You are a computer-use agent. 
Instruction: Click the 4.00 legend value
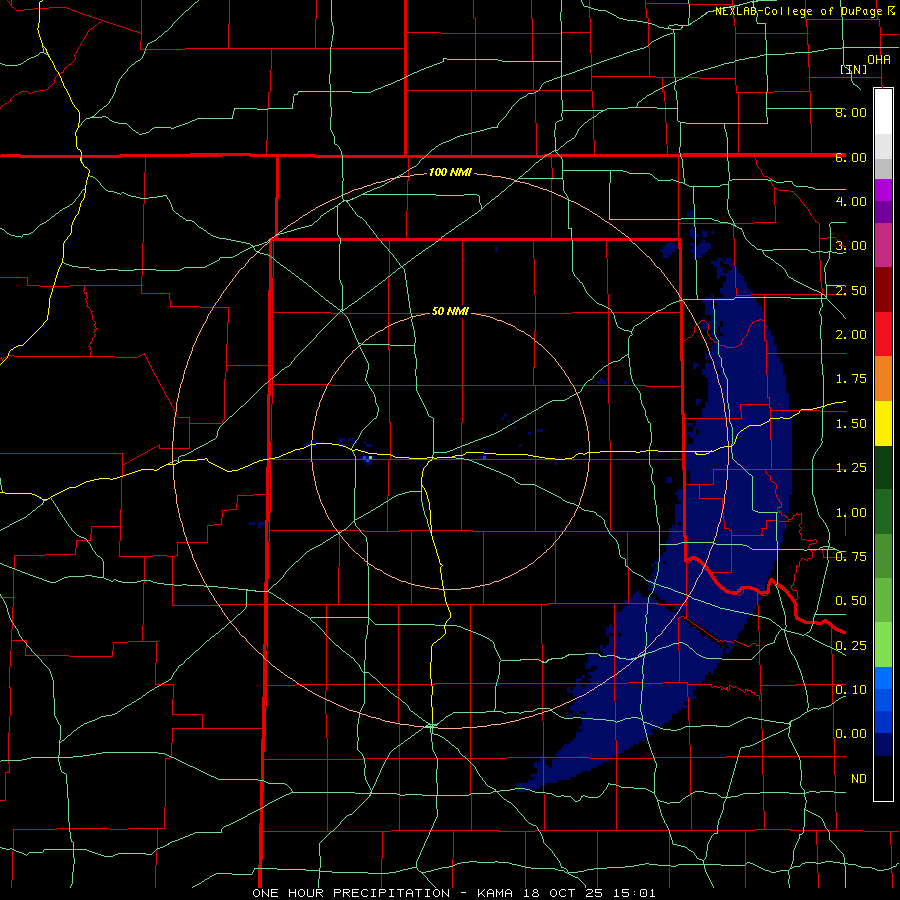click(x=851, y=201)
